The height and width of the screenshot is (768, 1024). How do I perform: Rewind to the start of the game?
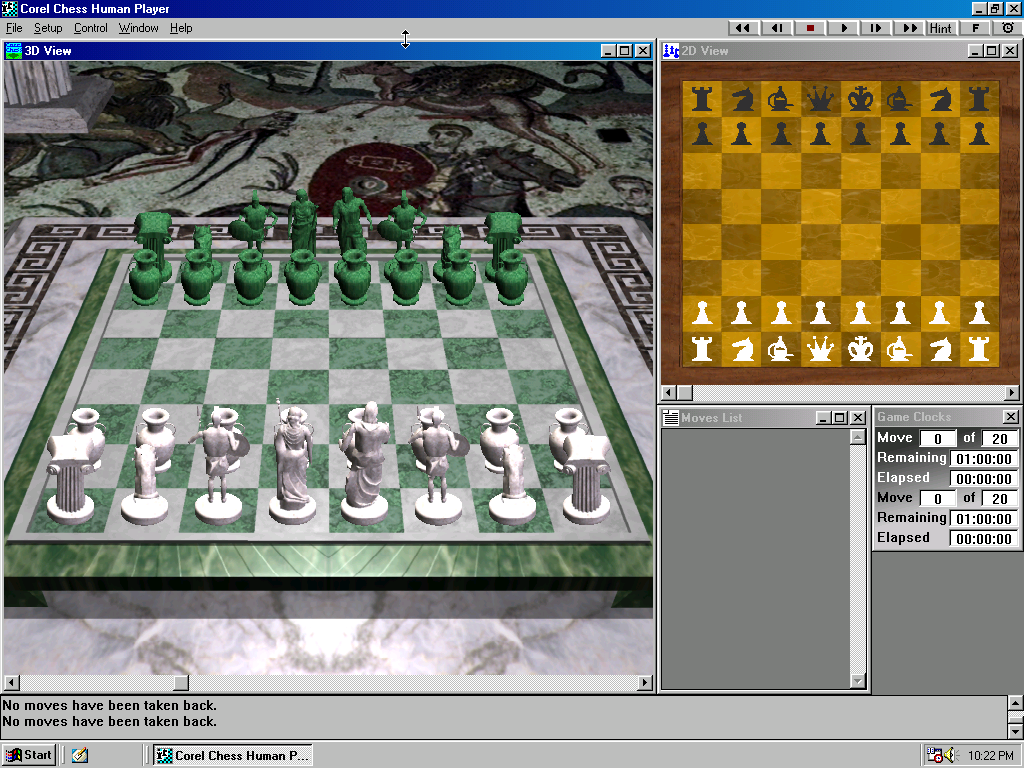[743, 28]
